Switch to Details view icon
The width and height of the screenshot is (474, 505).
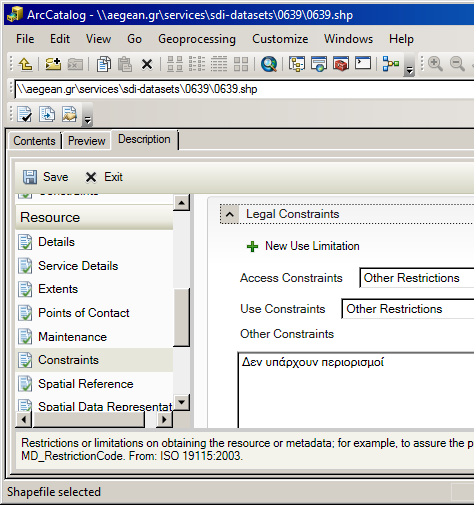(219, 64)
